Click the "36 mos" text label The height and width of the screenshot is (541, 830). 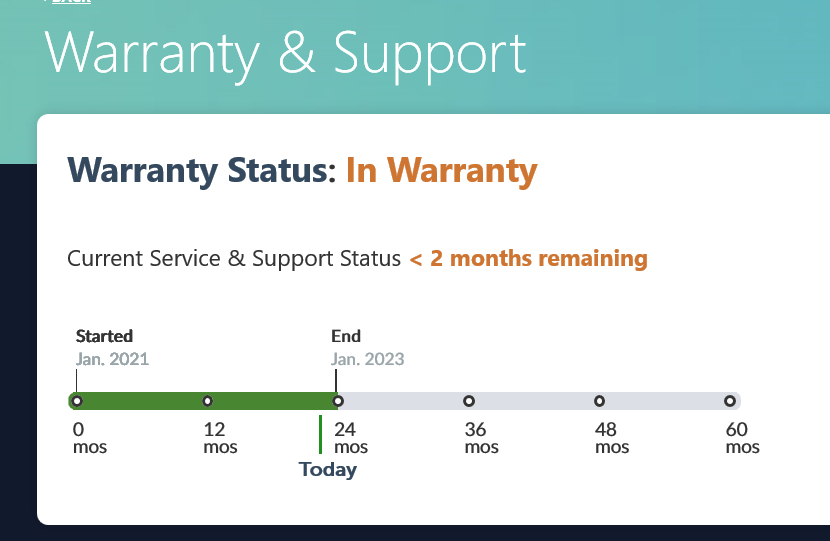[x=481, y=438]
